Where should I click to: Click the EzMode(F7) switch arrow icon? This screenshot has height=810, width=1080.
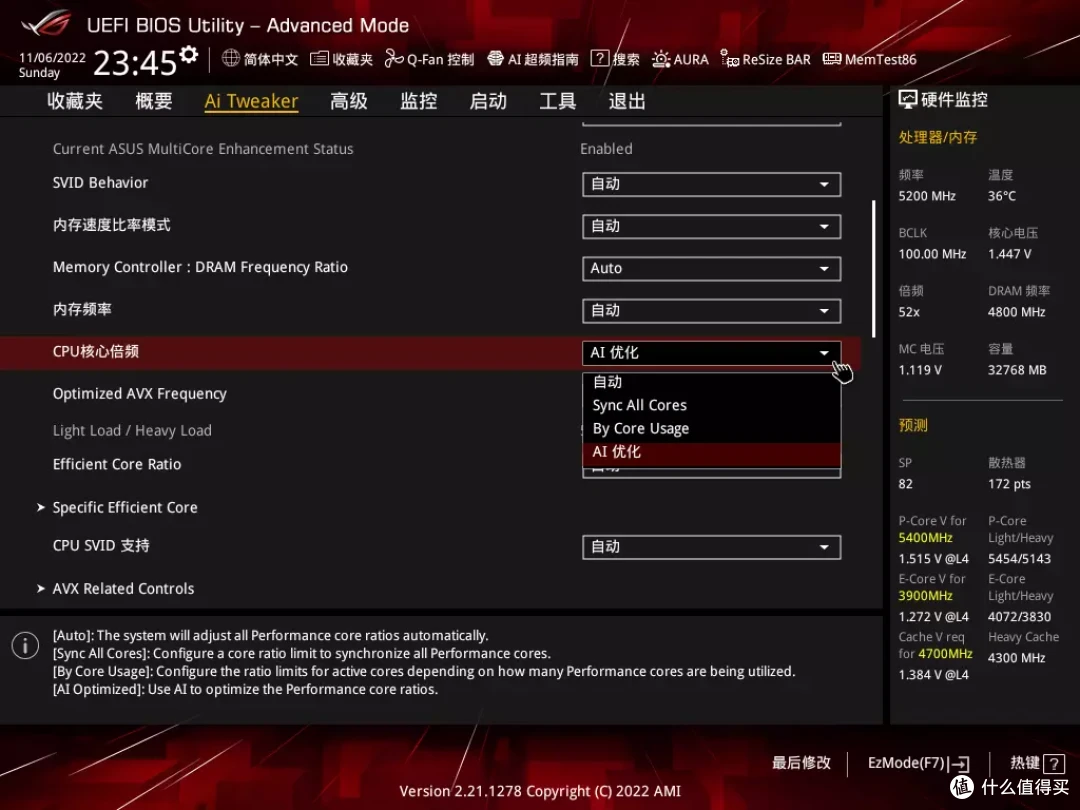[x=959, y=764]
